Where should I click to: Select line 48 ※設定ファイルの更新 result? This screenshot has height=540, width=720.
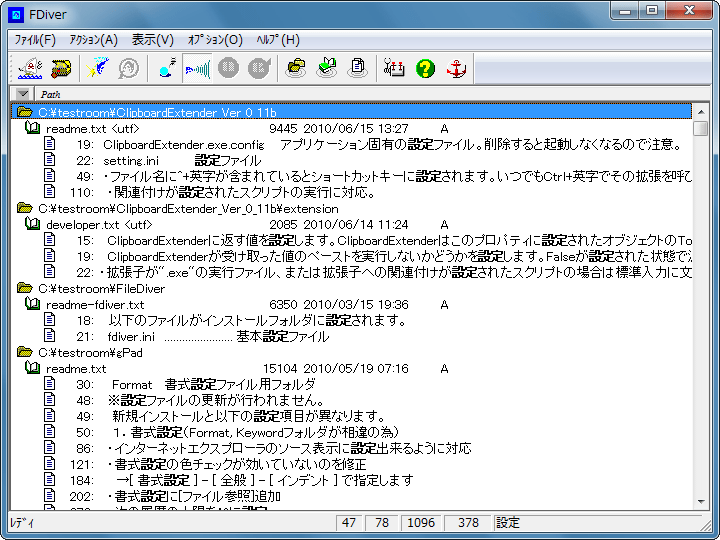click(x=351, y=400)
